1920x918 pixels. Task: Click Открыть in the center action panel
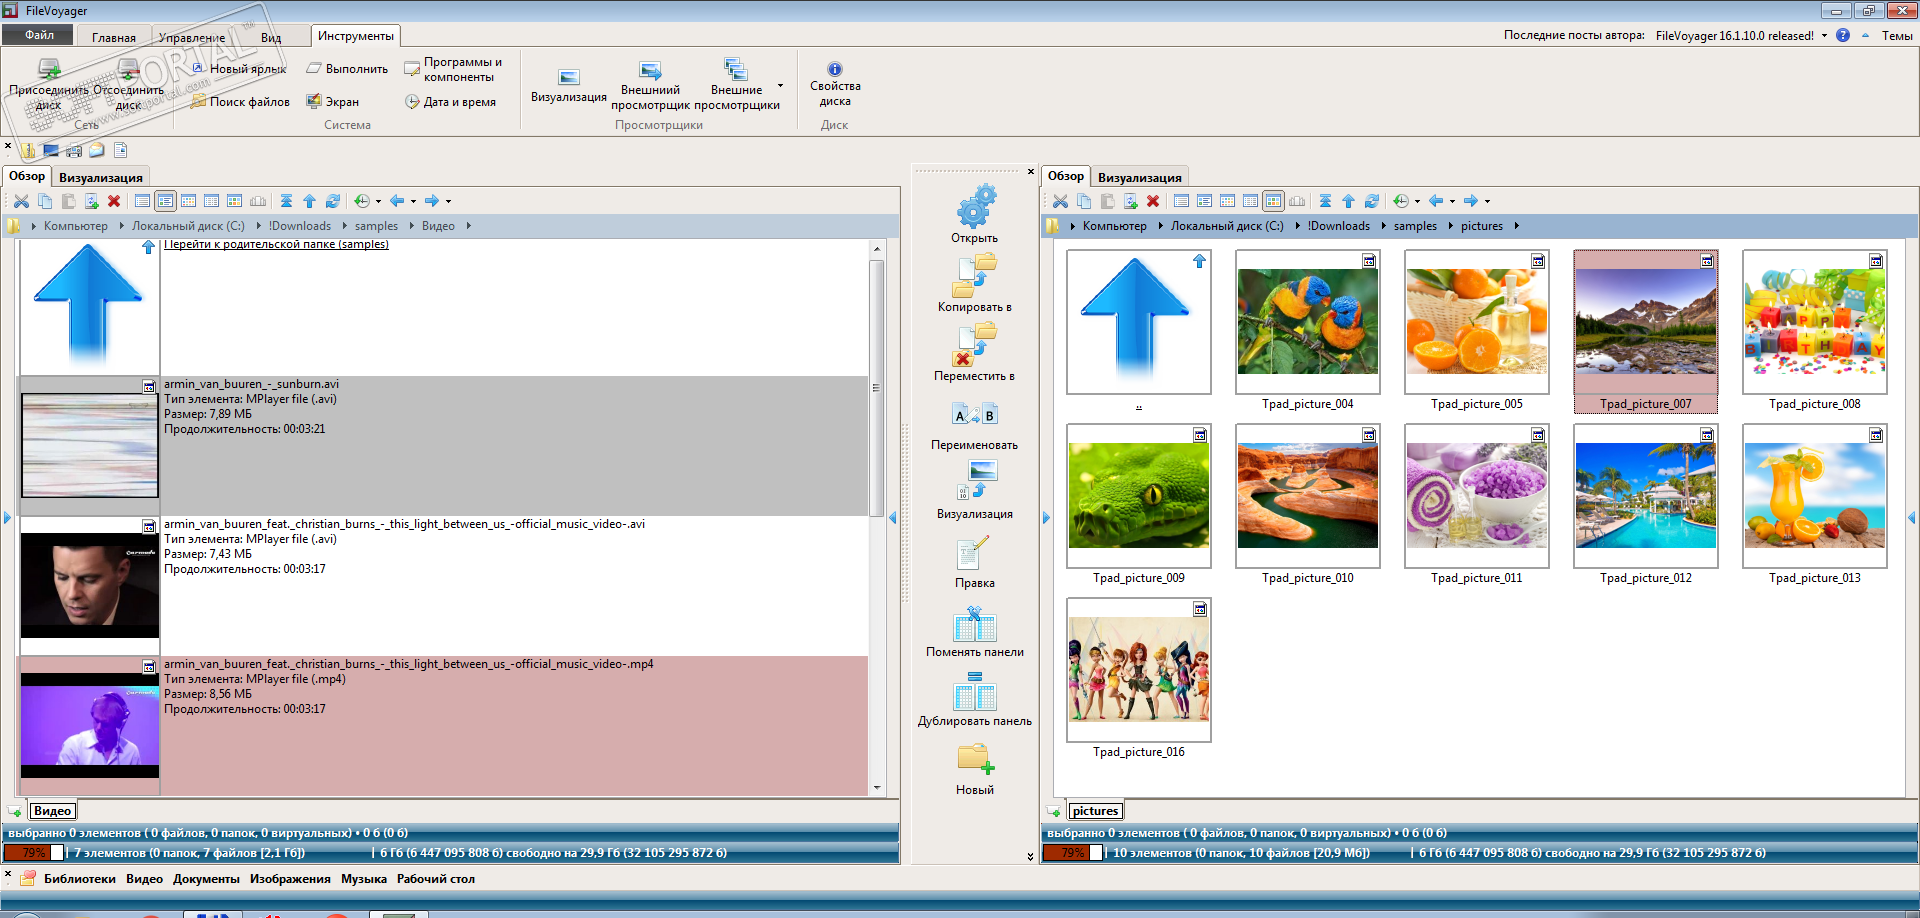click(975, 213)
